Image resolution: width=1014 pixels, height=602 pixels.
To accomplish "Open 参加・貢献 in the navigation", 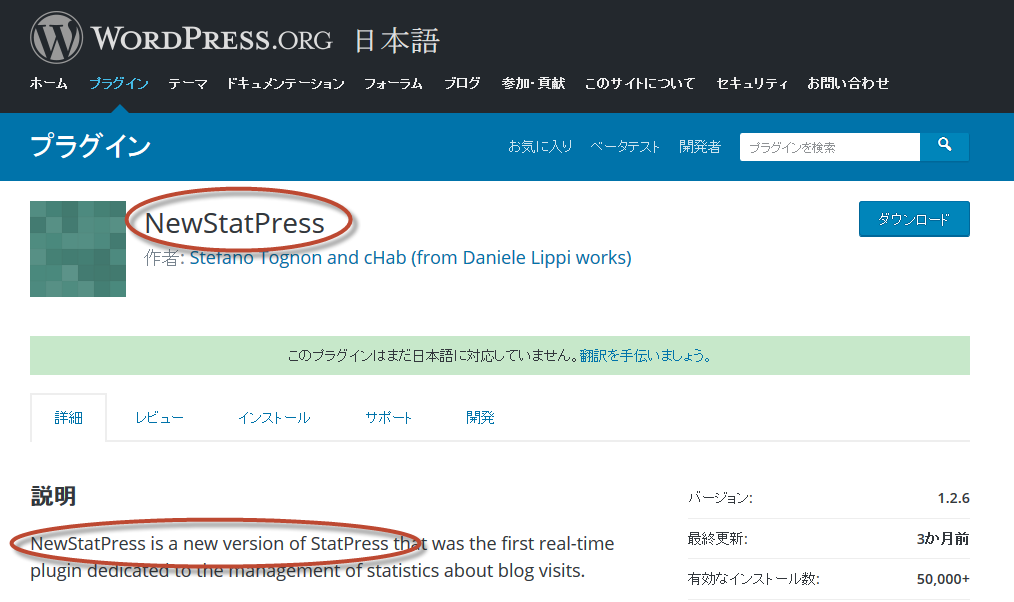I will pyautogui.click(x=533, y=83).
